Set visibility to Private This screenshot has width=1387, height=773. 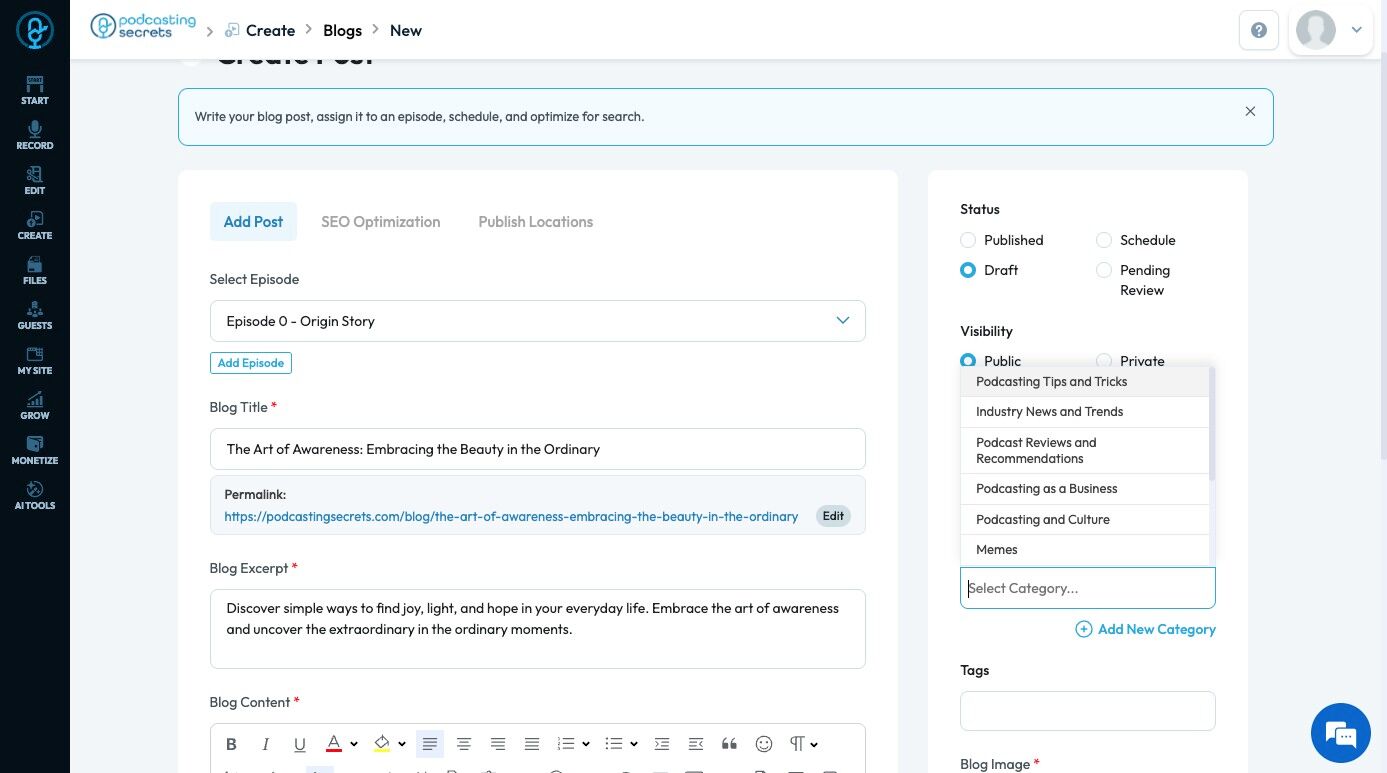[x=1104, y=360]
